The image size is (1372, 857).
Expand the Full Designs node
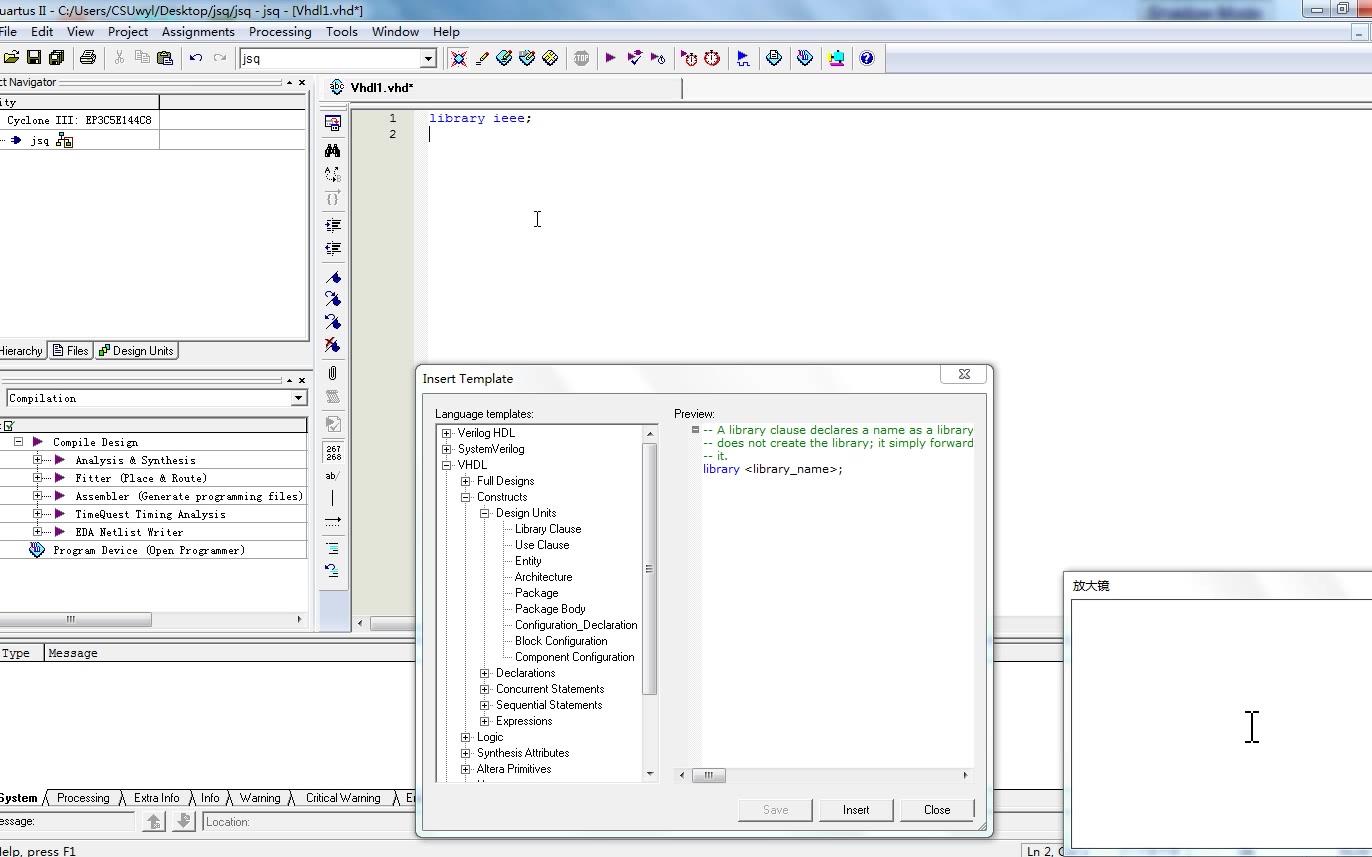point(466,481)
